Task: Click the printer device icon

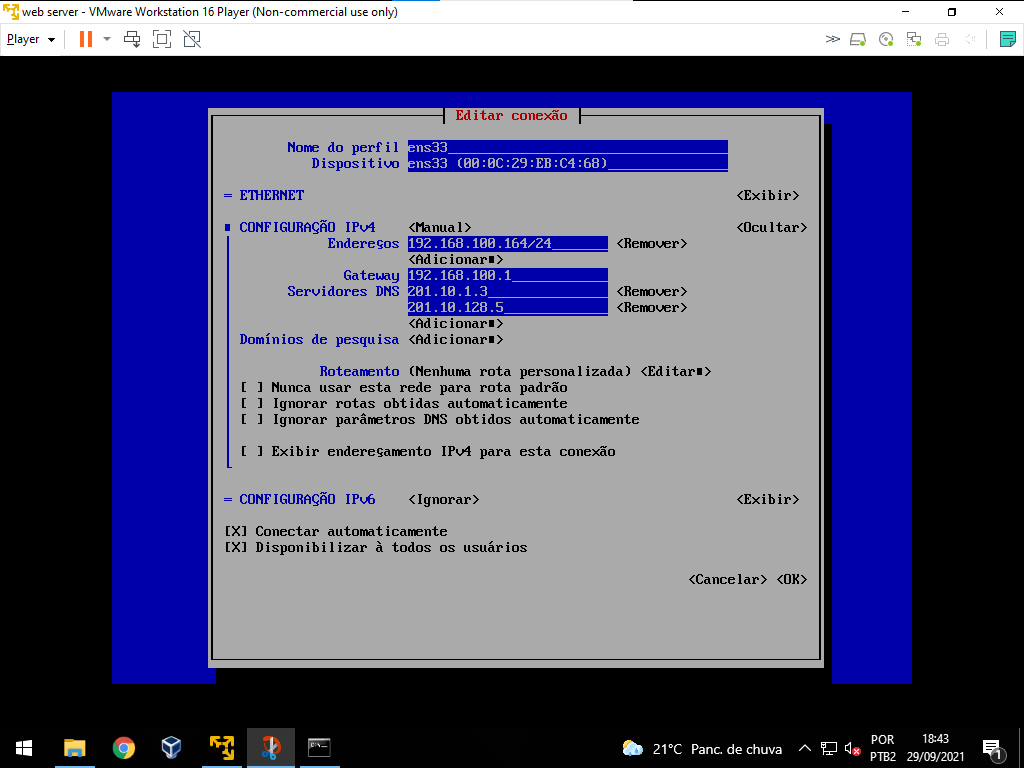Action: (942, 40)
